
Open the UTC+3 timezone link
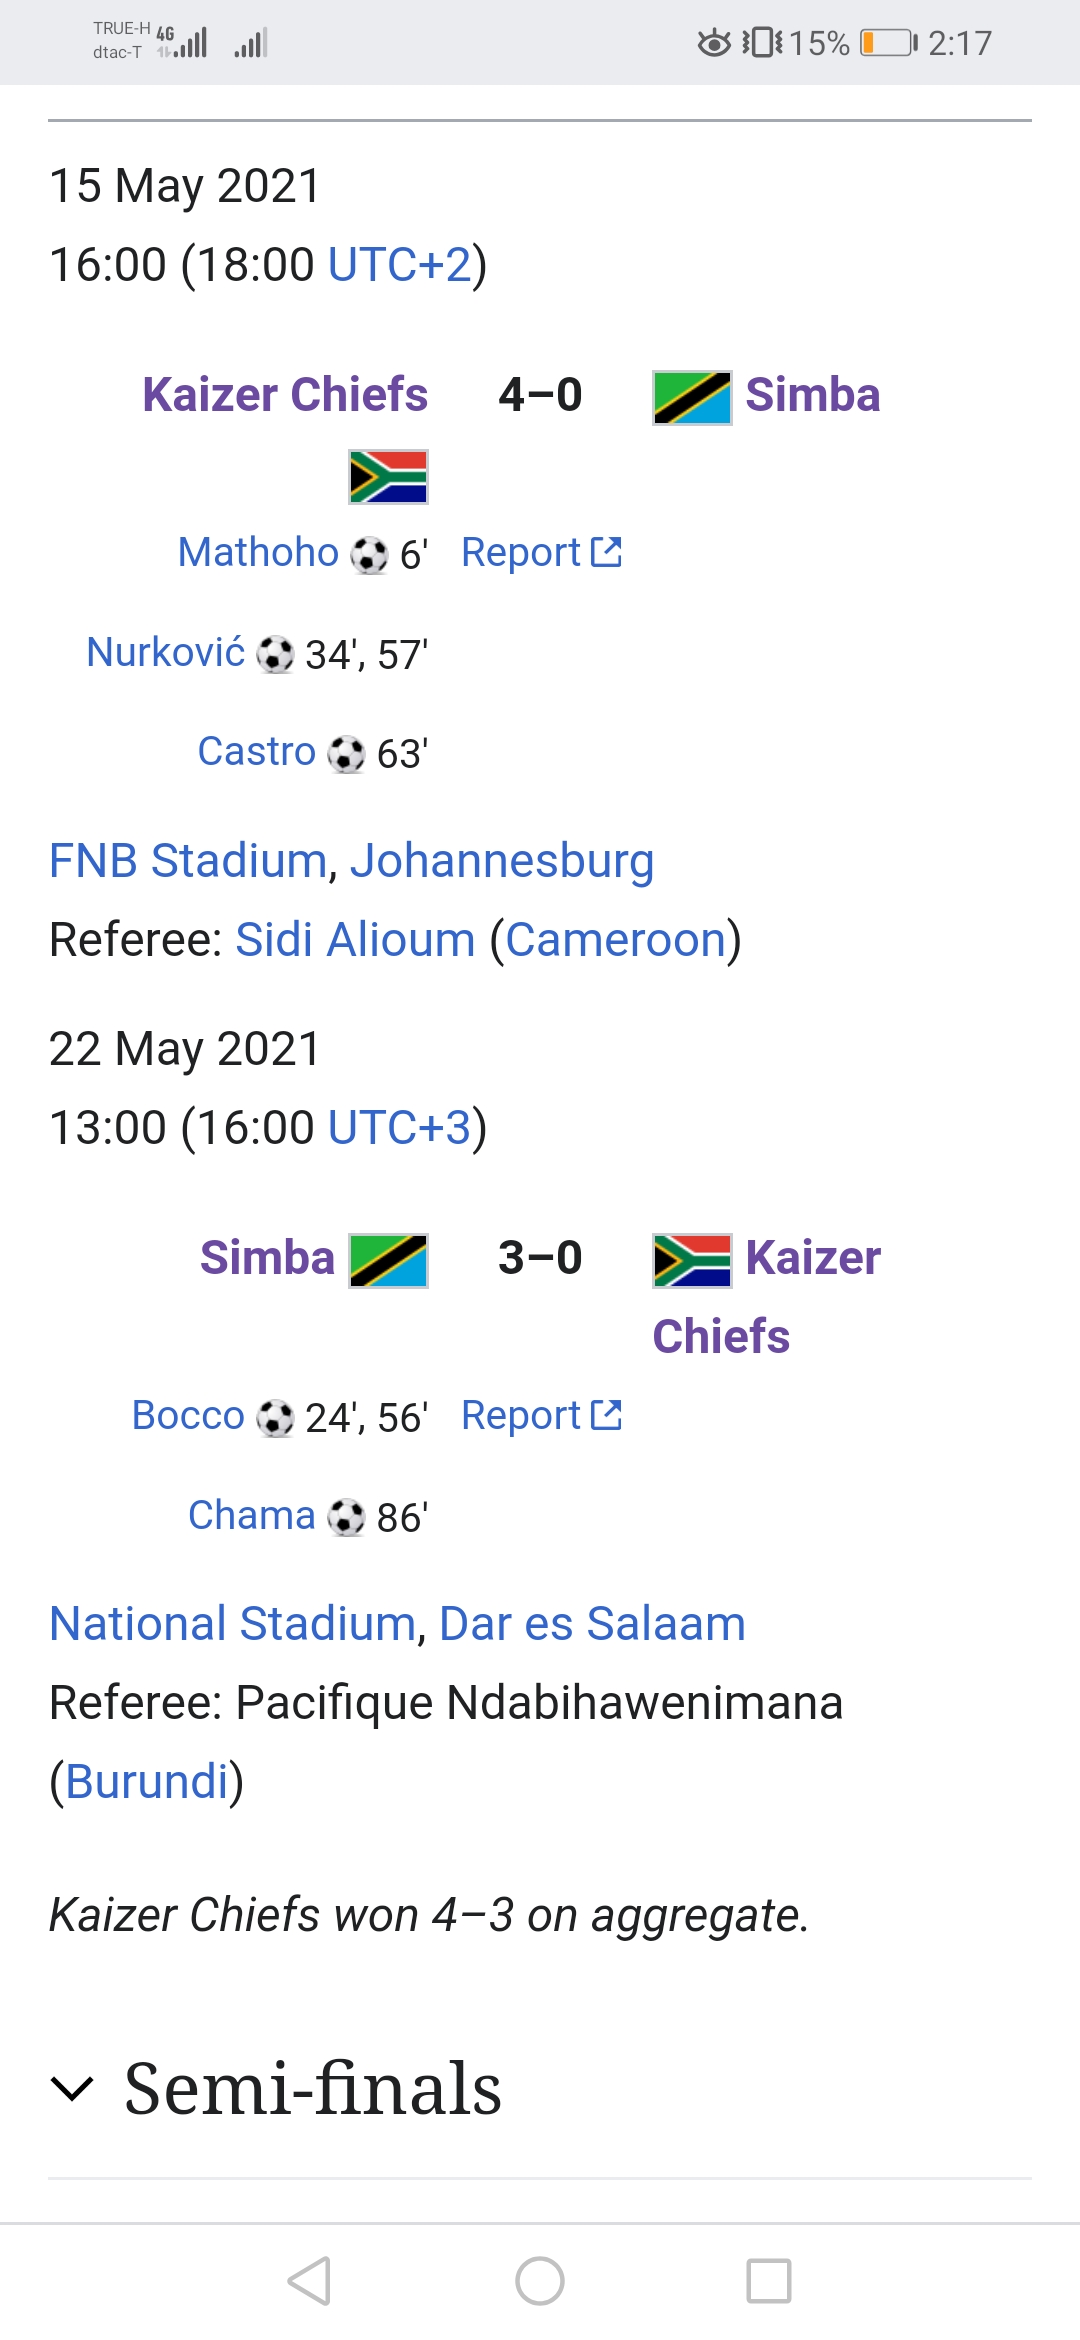[399, 1128]
